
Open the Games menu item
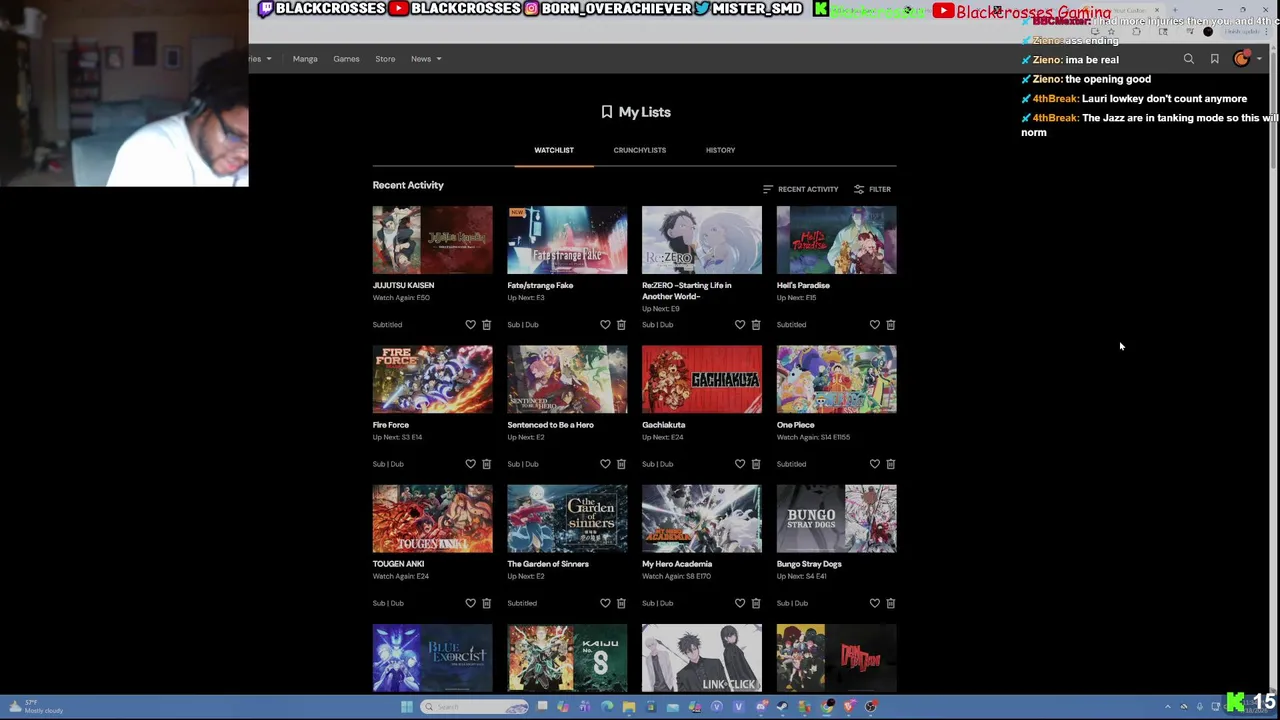pyautogui.click(x=346, y=59)
